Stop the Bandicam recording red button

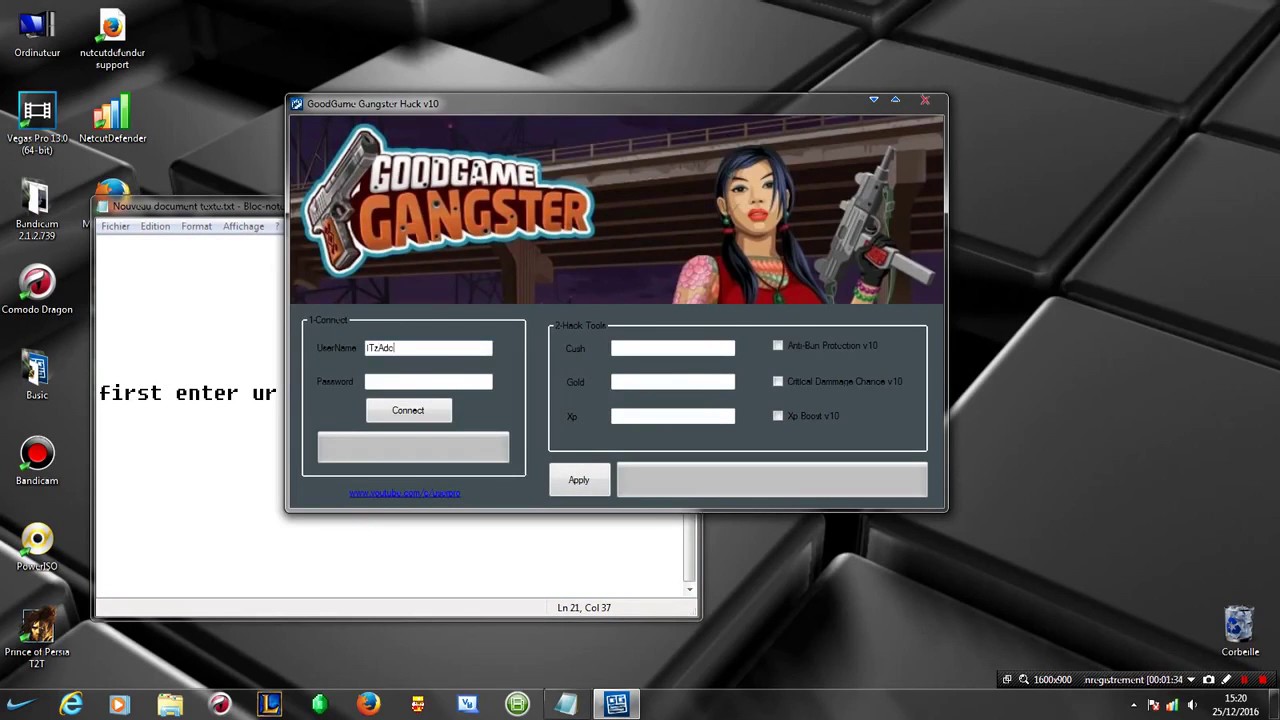point(1263,680)
